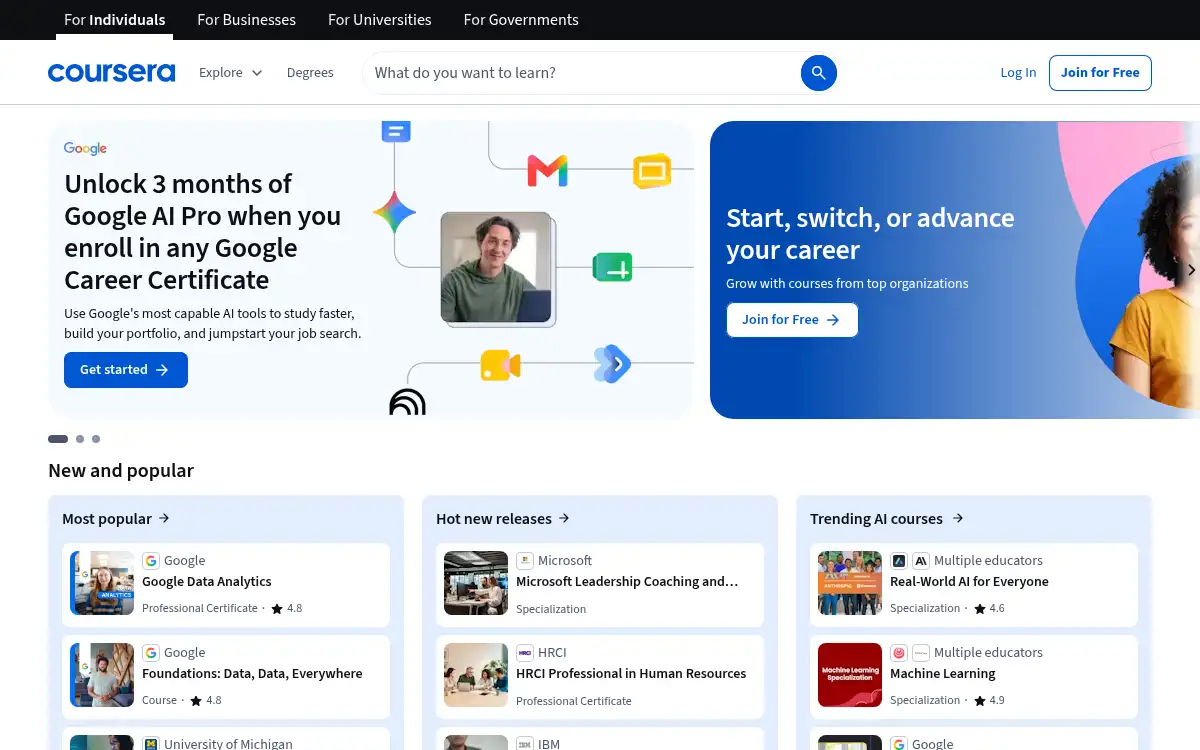Screen dimensions: 1200x750
Task: Open the Machine Learning Specialization thumbnail
Action: pyautogui.click(x=850, y=675)
